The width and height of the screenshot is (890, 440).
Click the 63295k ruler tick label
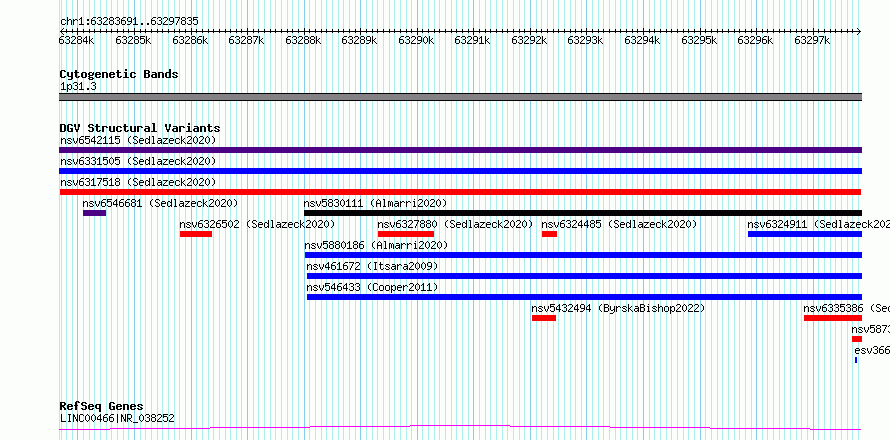(699, 40)
